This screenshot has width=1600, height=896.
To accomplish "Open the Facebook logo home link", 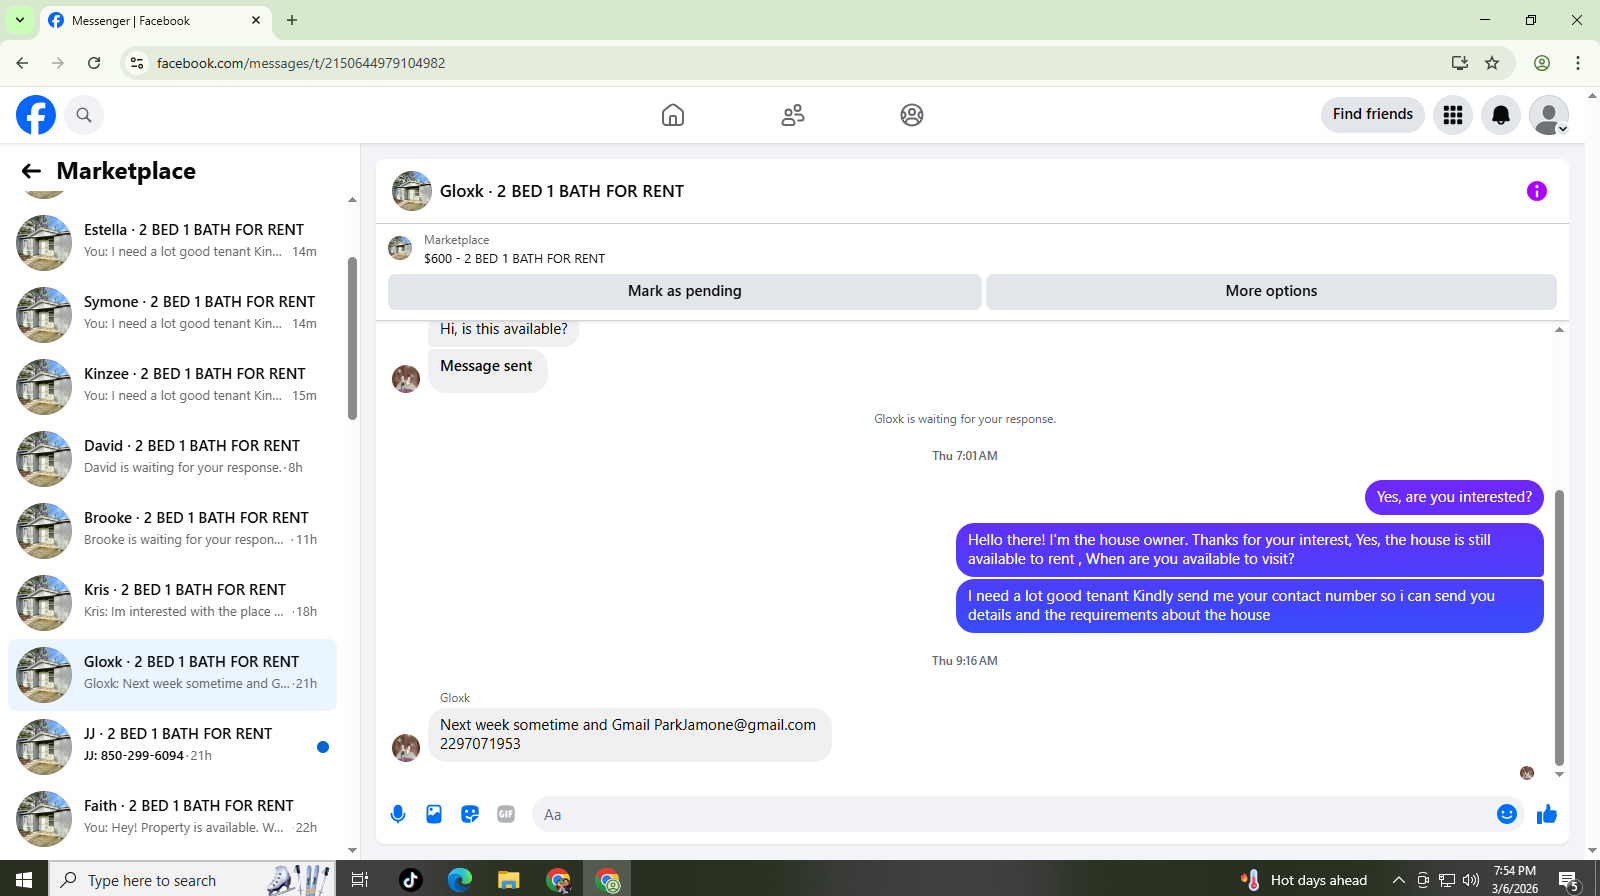I will click(x=36, y=115).
